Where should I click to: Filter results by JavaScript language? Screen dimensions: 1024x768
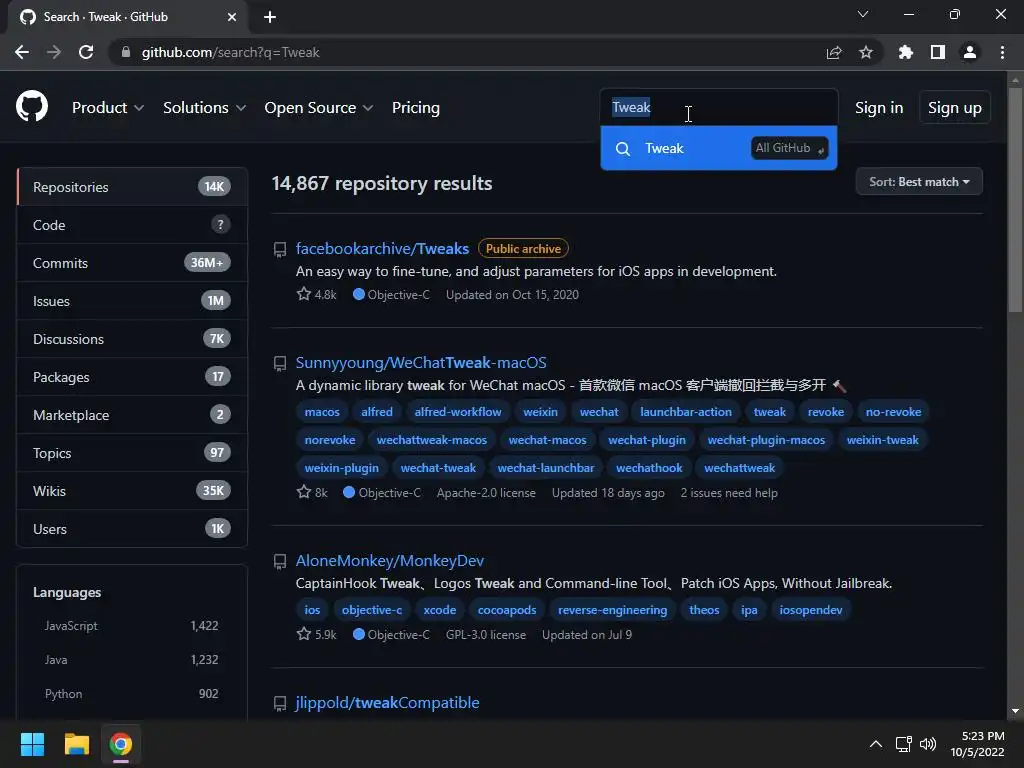pyautogui.click(x=131, y=626)
